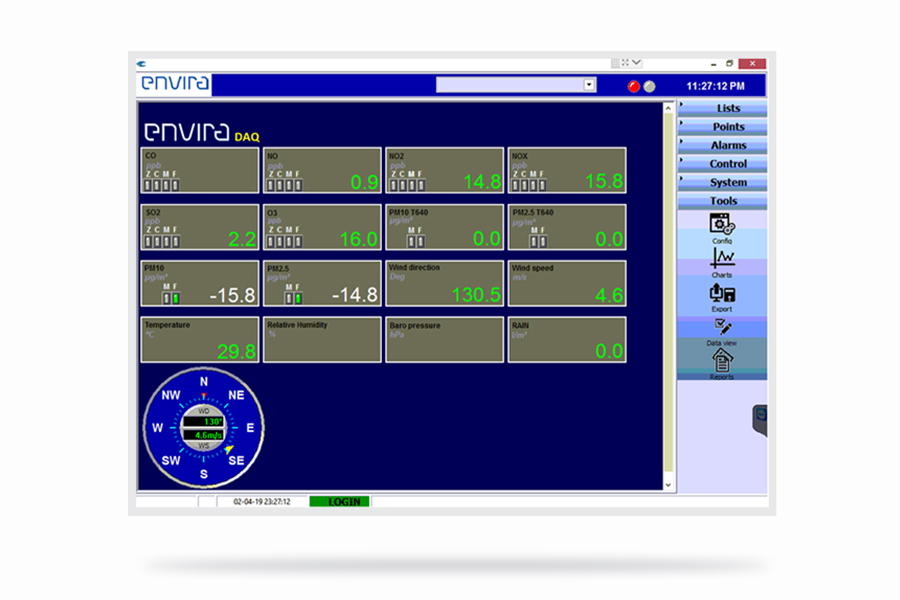
Task: Click the status bar timestamp 02-04-19 23:27:12
Action: (x=262, y=502)
